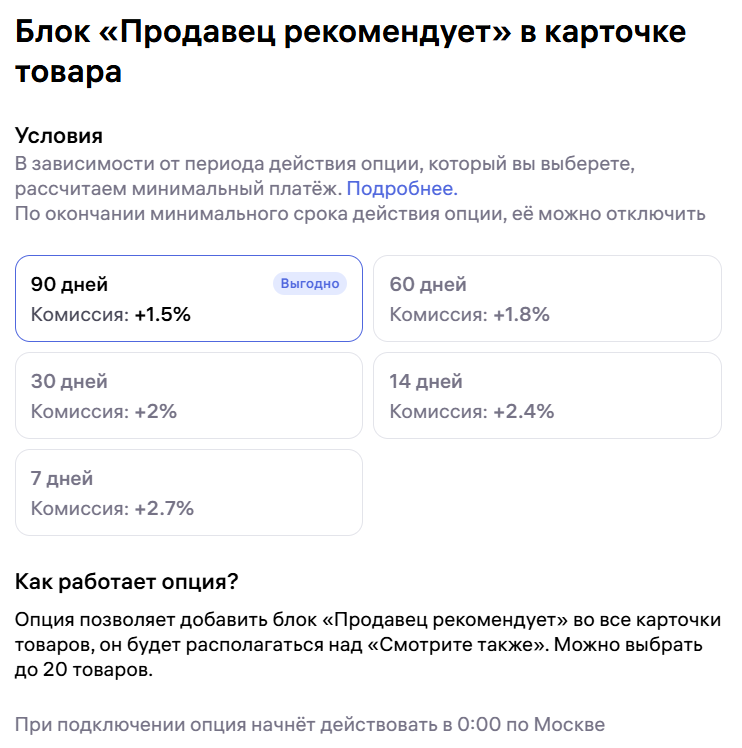Choose the 7 дней option card
This screenshot has width=742, height=748.
pos(188,493)
